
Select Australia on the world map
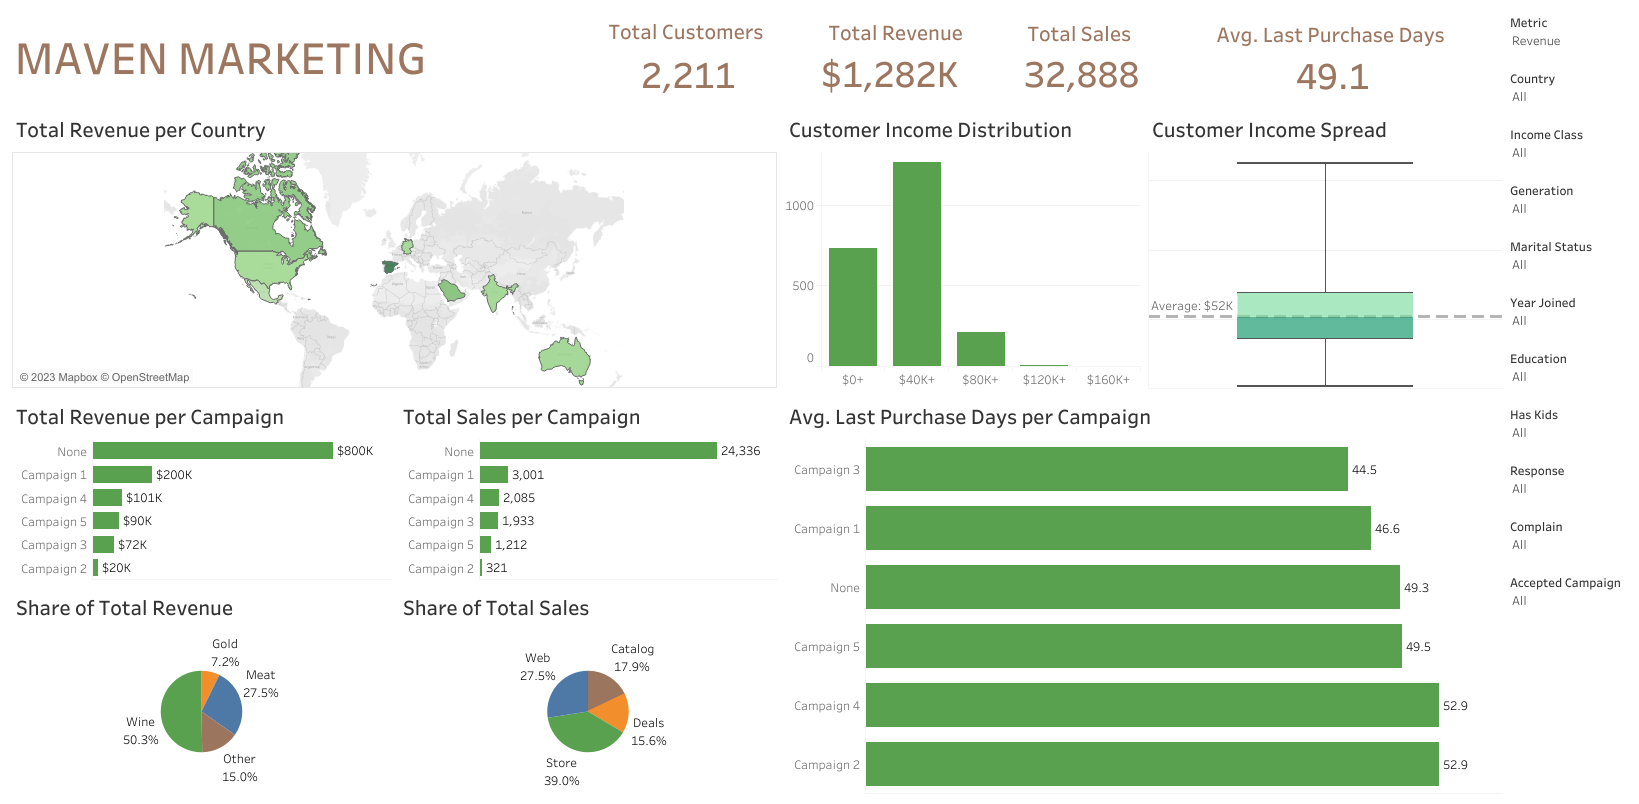point(563,357)
